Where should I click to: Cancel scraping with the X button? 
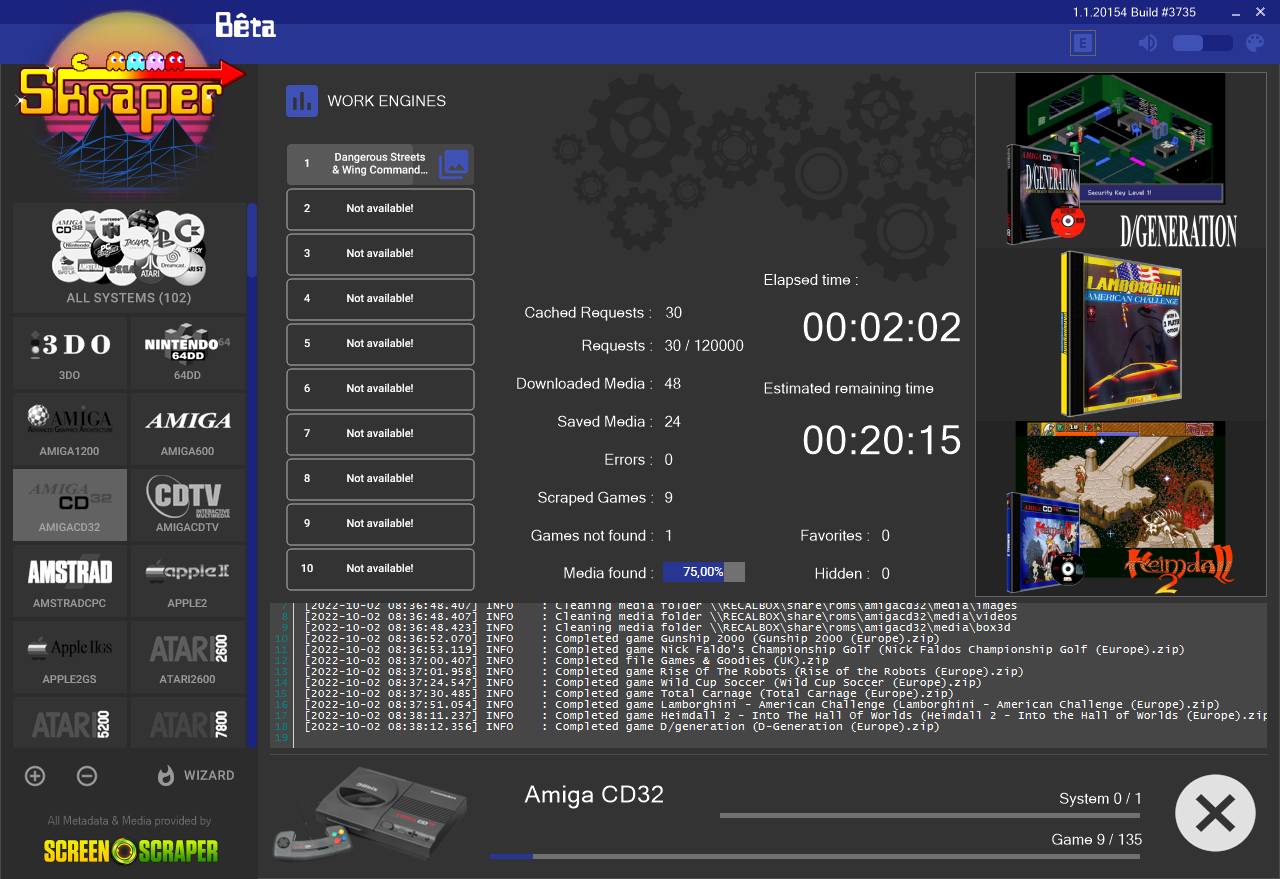click(1215, 813)
